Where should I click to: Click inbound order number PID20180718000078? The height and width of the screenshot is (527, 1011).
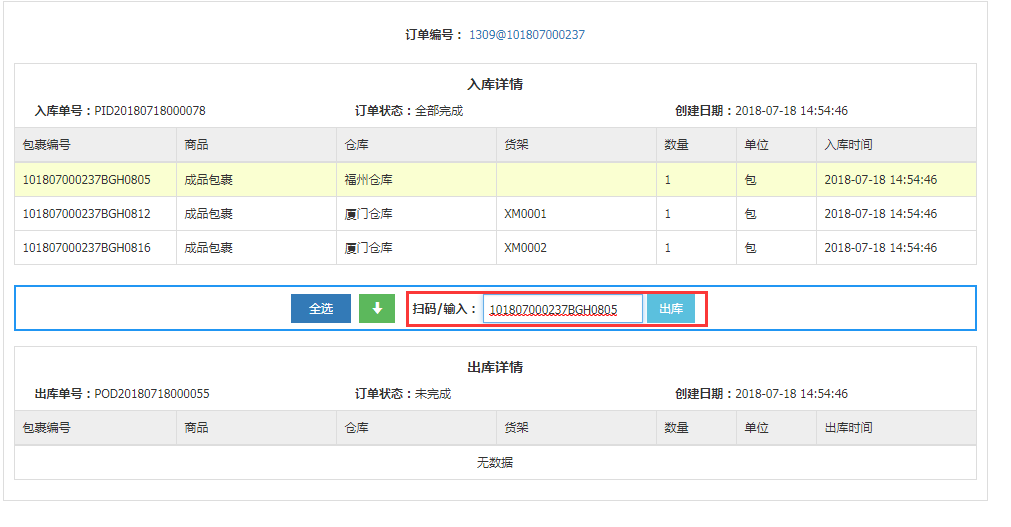[x=150, y=111]
